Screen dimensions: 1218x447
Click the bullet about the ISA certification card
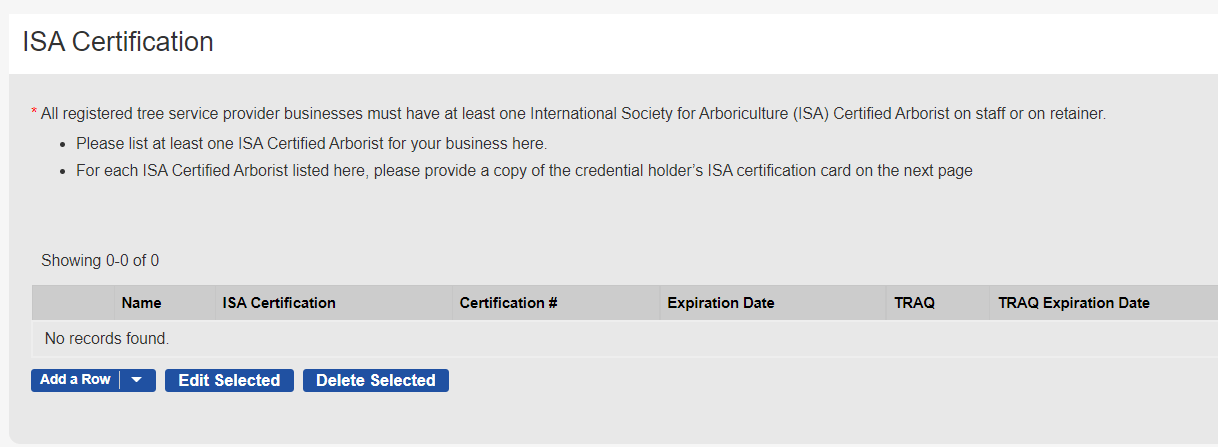point(524,171)
